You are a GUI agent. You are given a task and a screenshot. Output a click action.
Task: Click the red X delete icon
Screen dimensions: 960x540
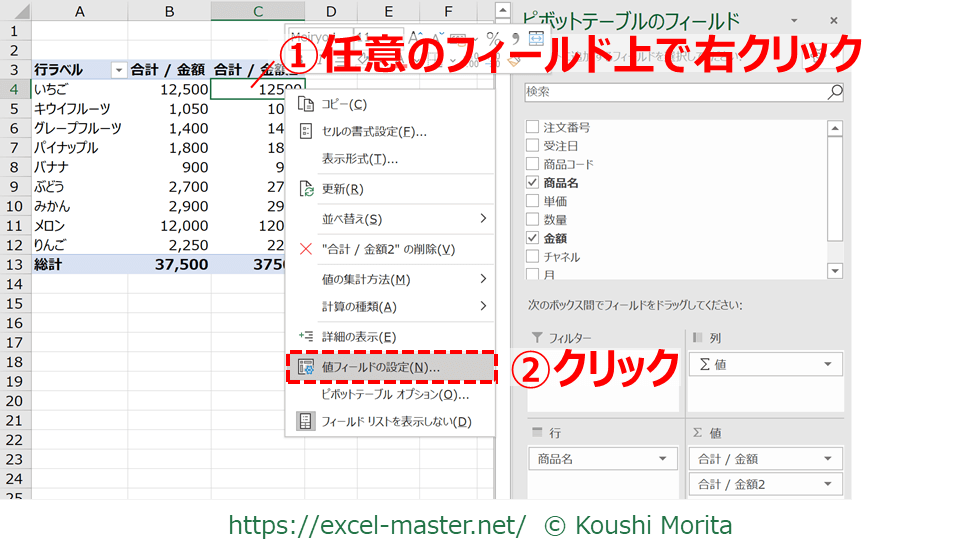[x=306, y=249]
